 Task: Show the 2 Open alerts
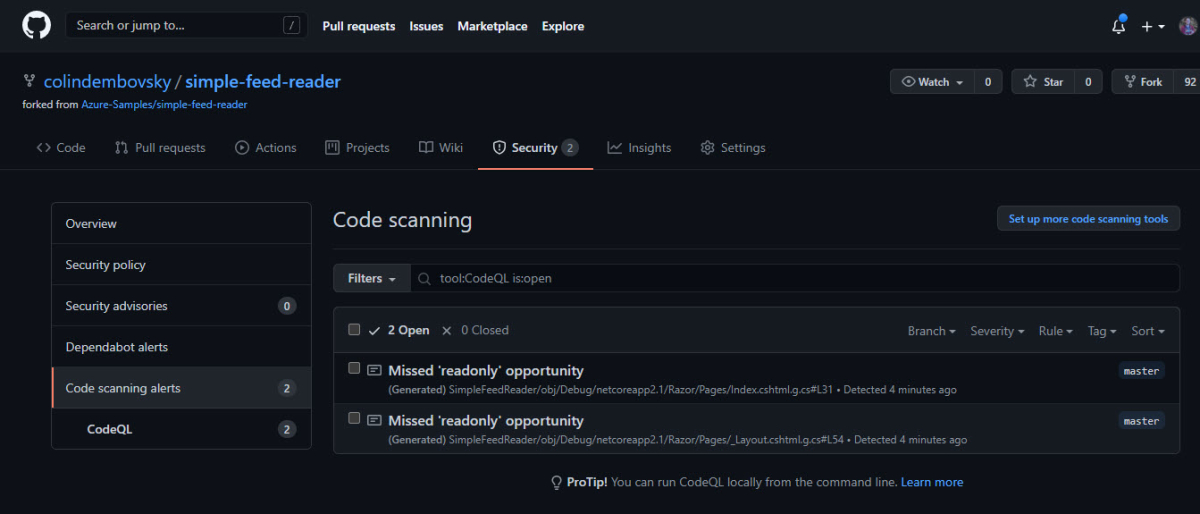(400, 330)
